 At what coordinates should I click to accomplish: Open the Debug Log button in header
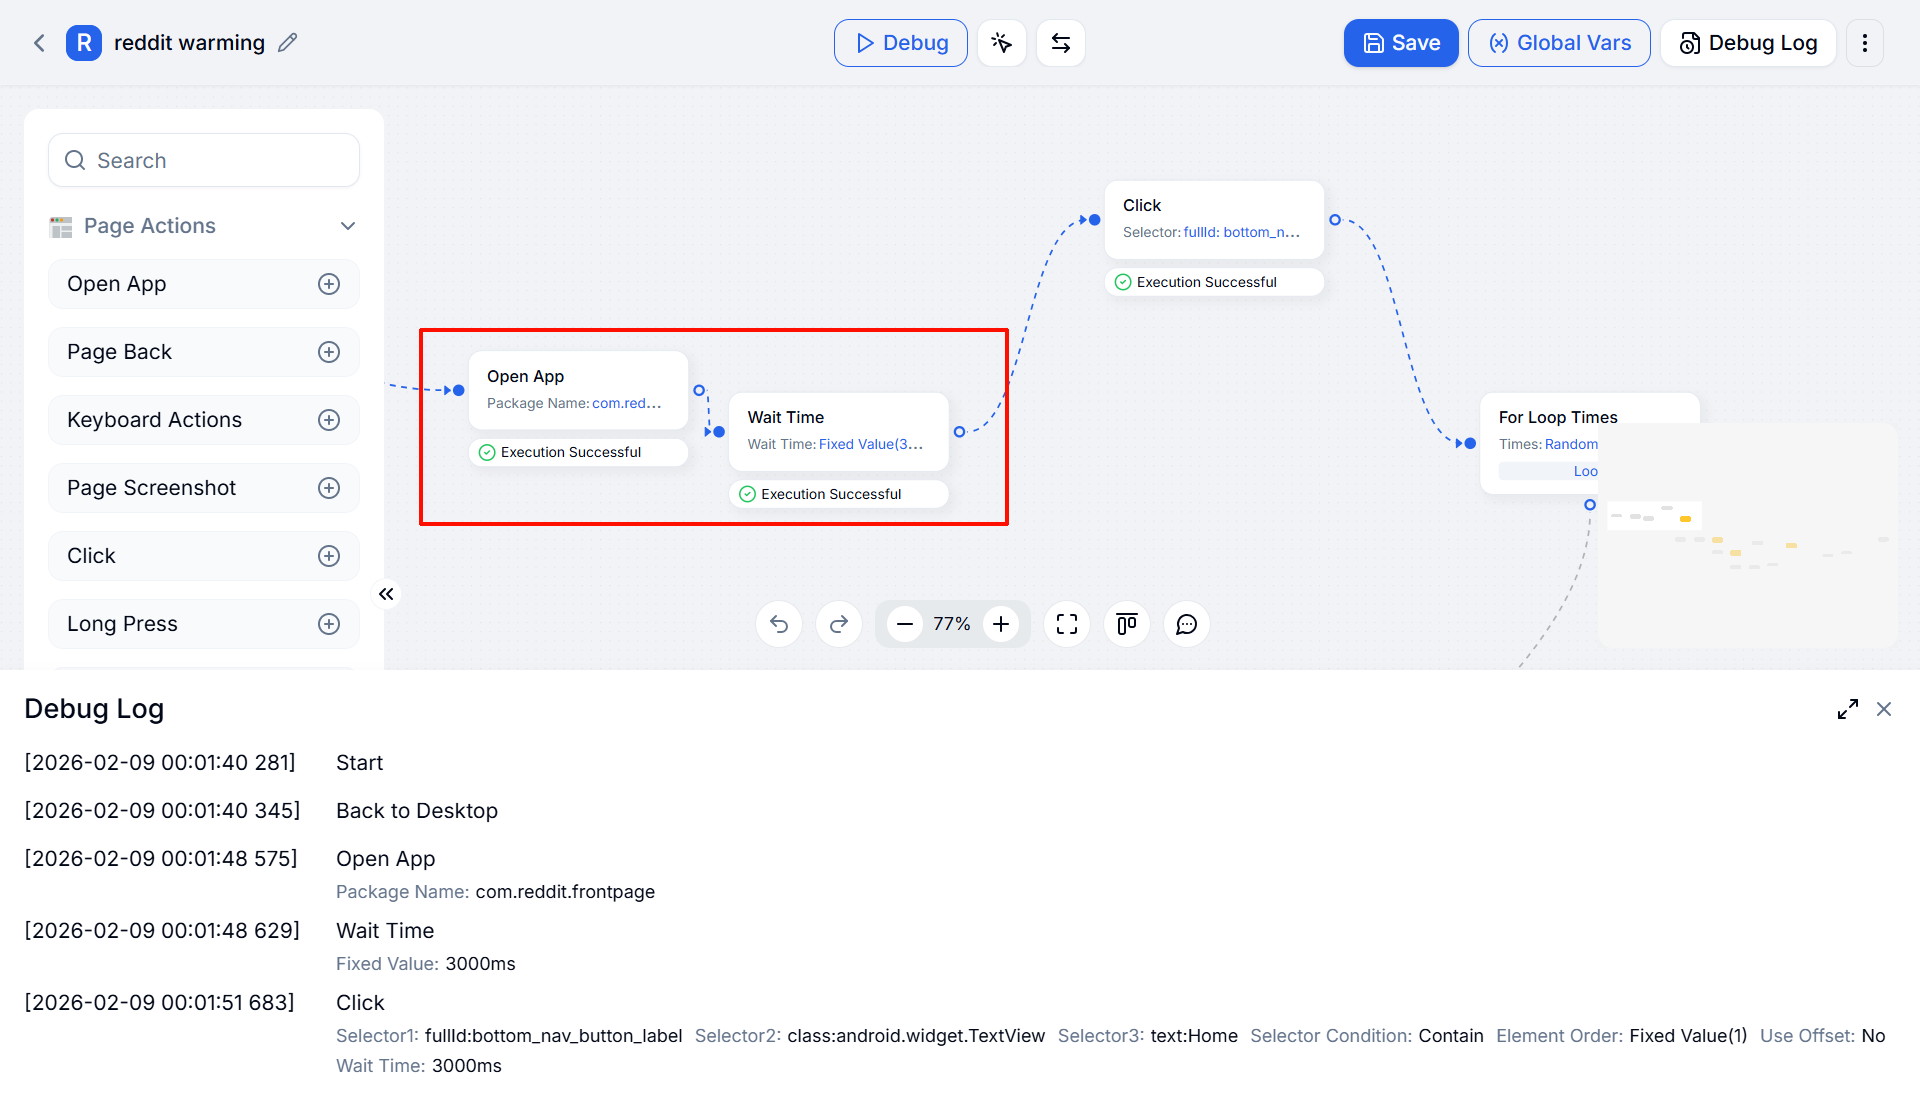tap(1748, 43)
